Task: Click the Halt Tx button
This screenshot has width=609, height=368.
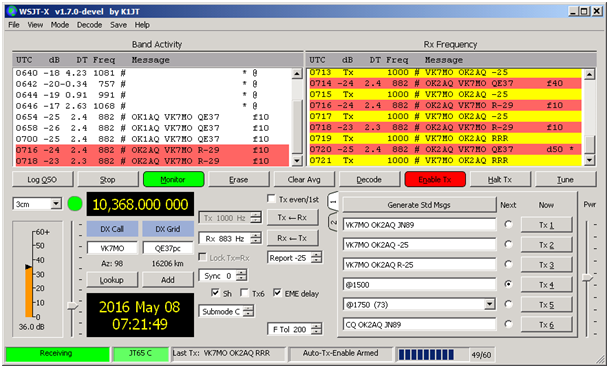Action: pyautogui.click(x=500, y=180)
